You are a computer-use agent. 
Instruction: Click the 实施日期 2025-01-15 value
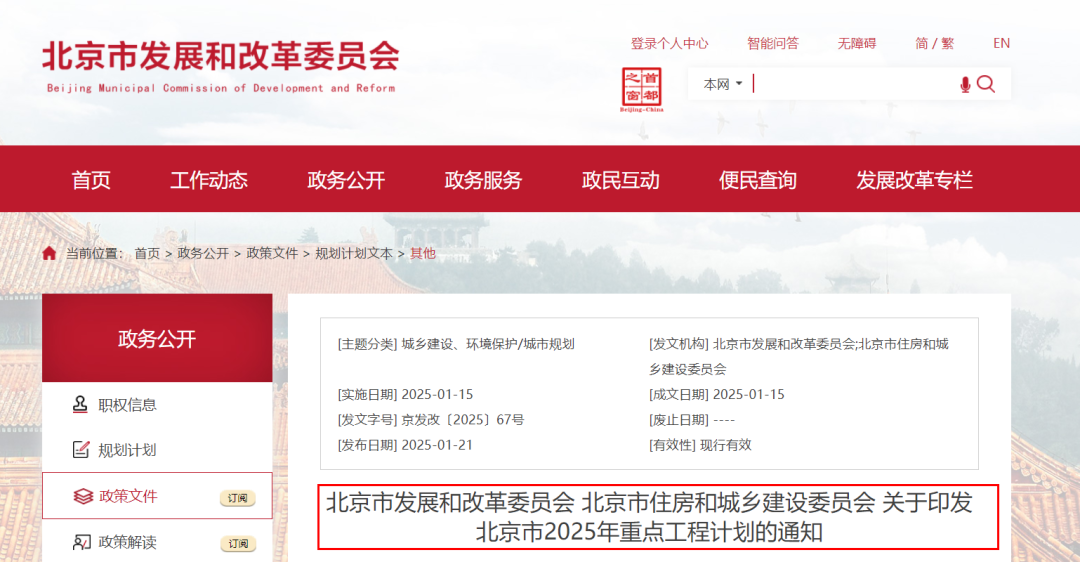437,395
